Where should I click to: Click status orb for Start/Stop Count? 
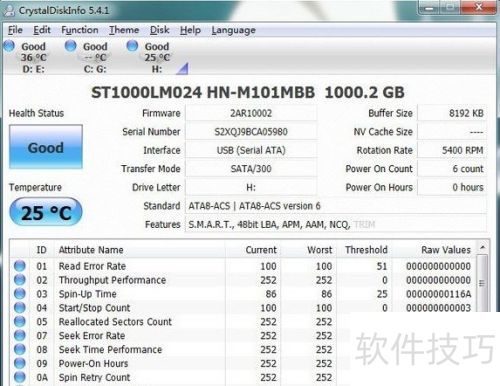click(20, 307)
